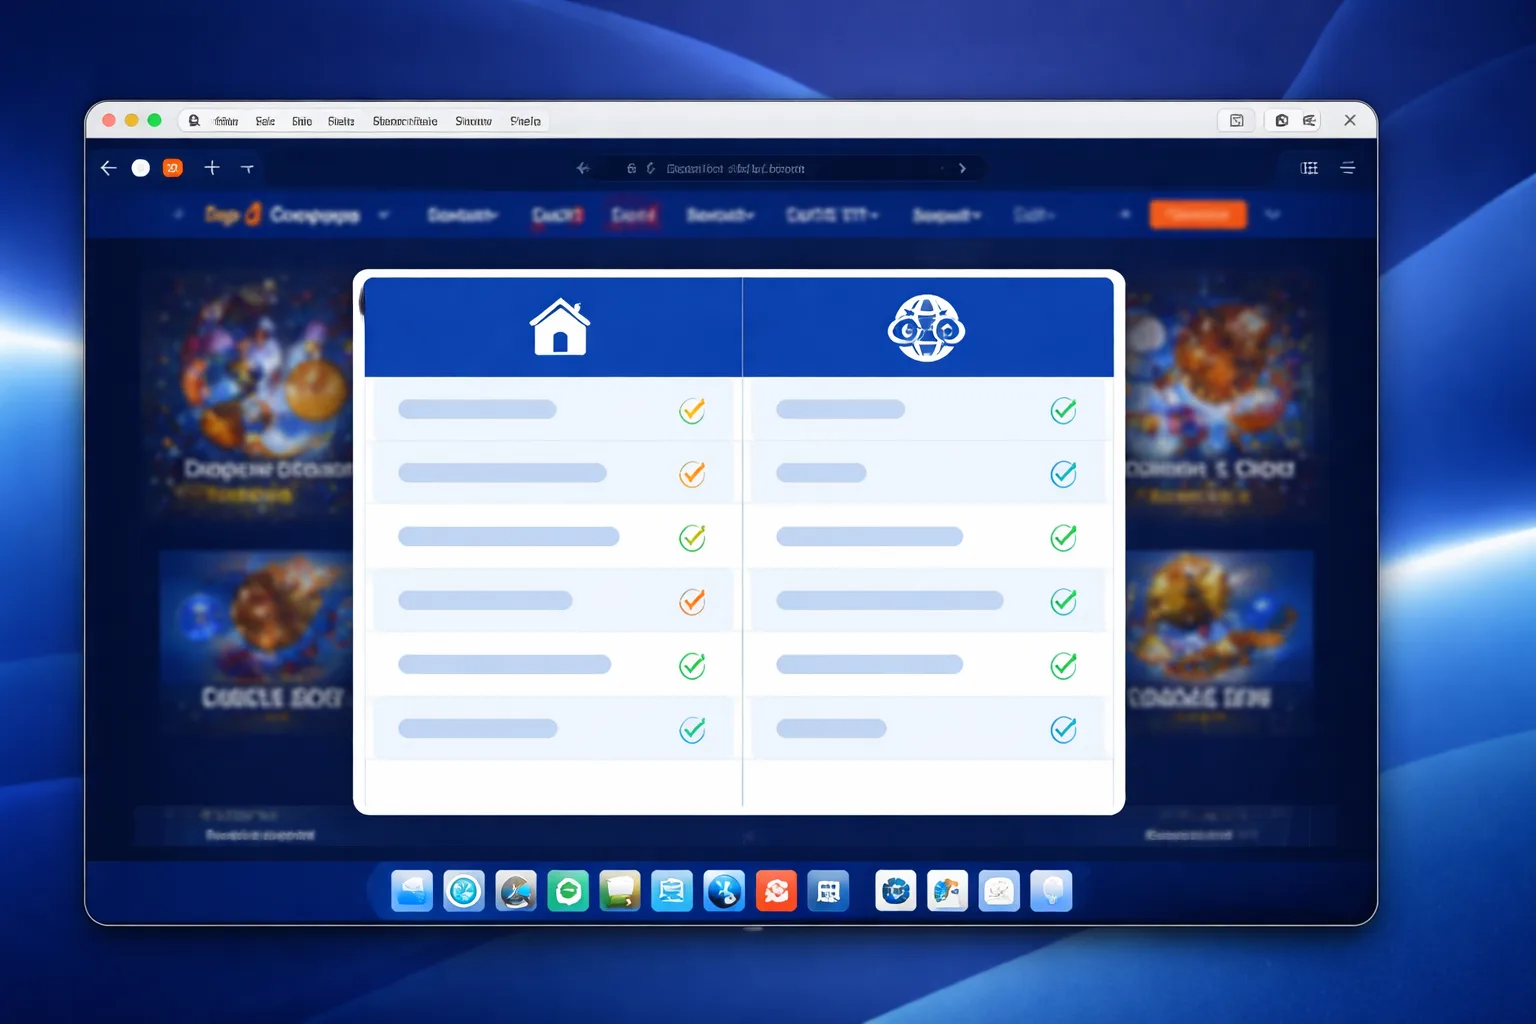
Task: Open the light-blue folder icon in the dock
Action: click(x=412, y=891)
